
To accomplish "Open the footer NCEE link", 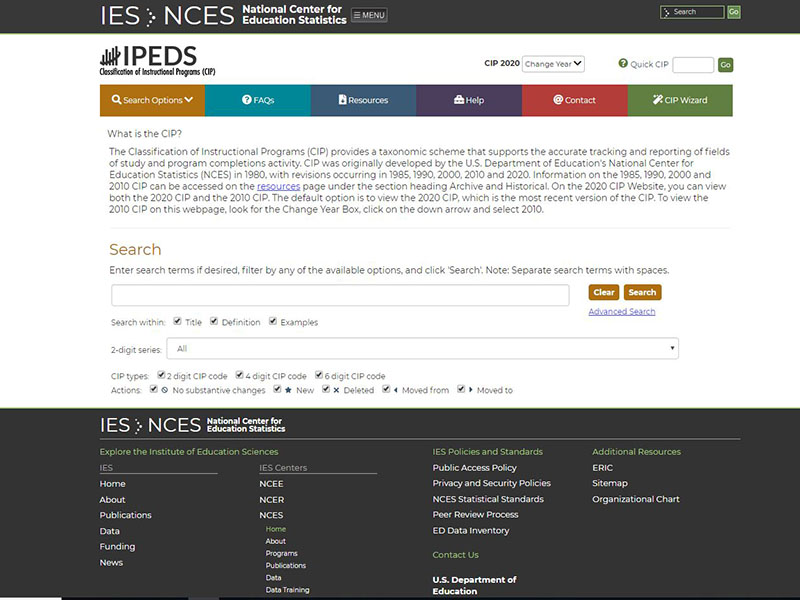I will click(271, 483).
